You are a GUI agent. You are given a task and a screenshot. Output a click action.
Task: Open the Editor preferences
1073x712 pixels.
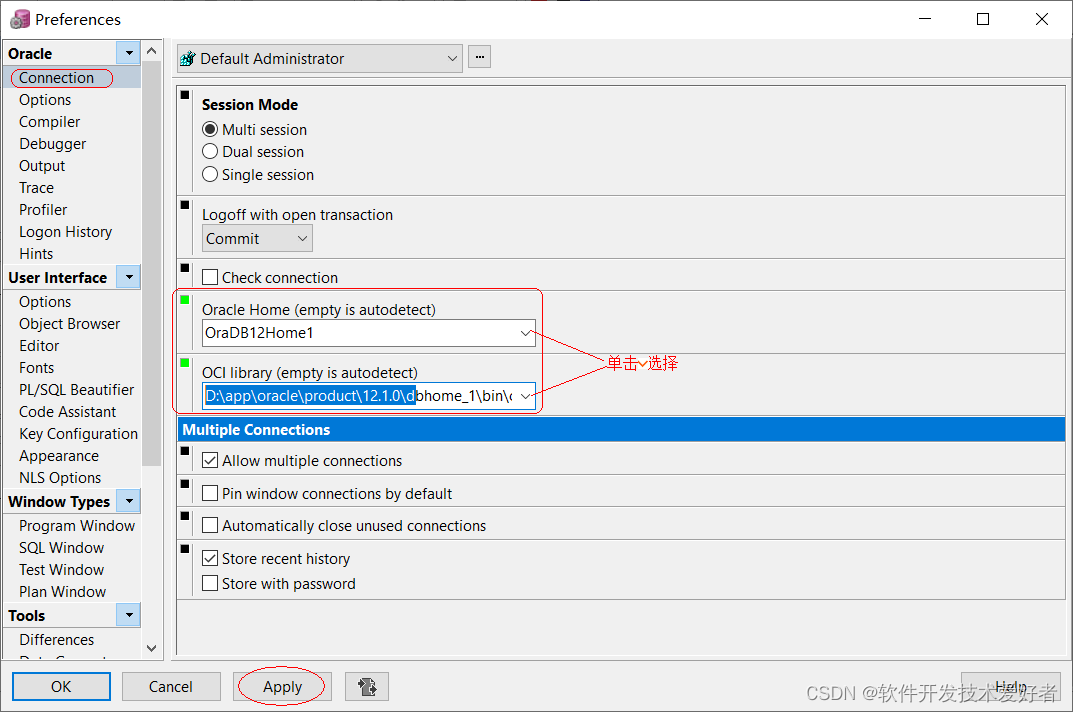click(x=39, y=346)
